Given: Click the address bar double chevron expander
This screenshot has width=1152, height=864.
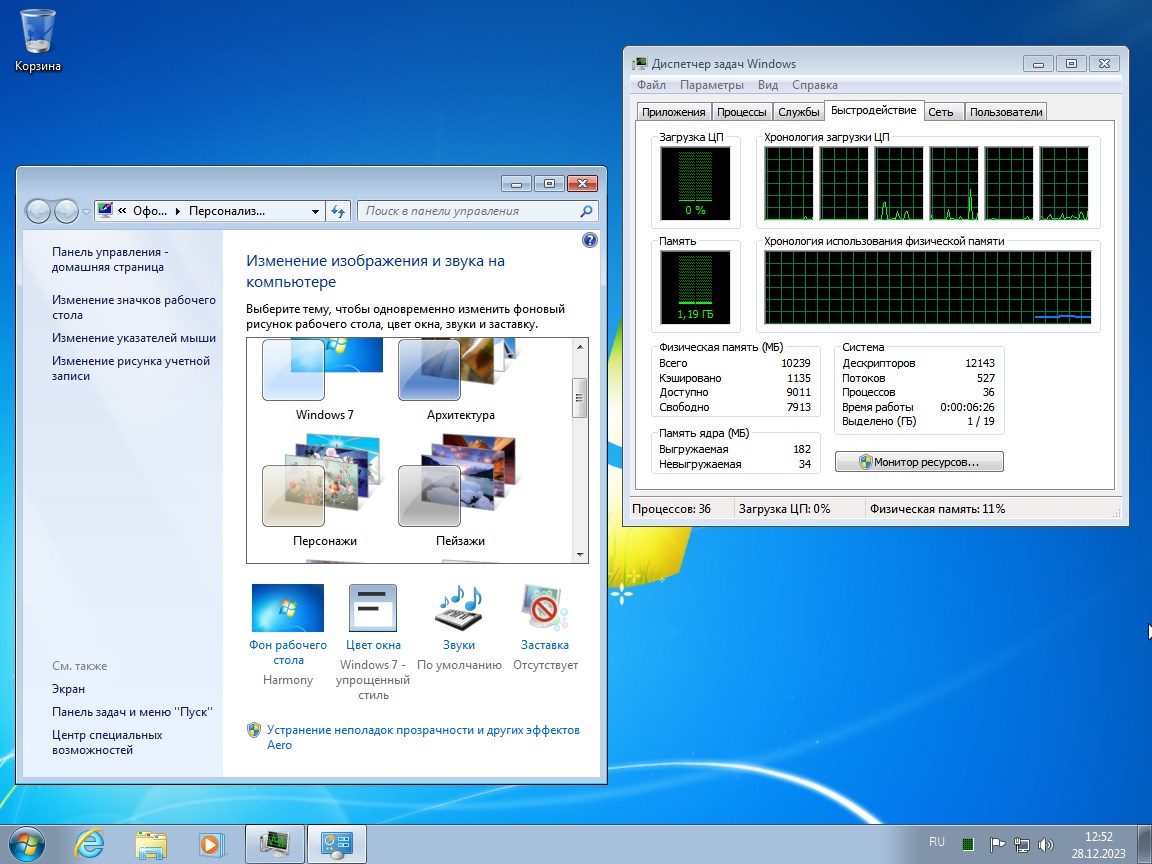Looking at the screenshot, I should click(122, 211).
